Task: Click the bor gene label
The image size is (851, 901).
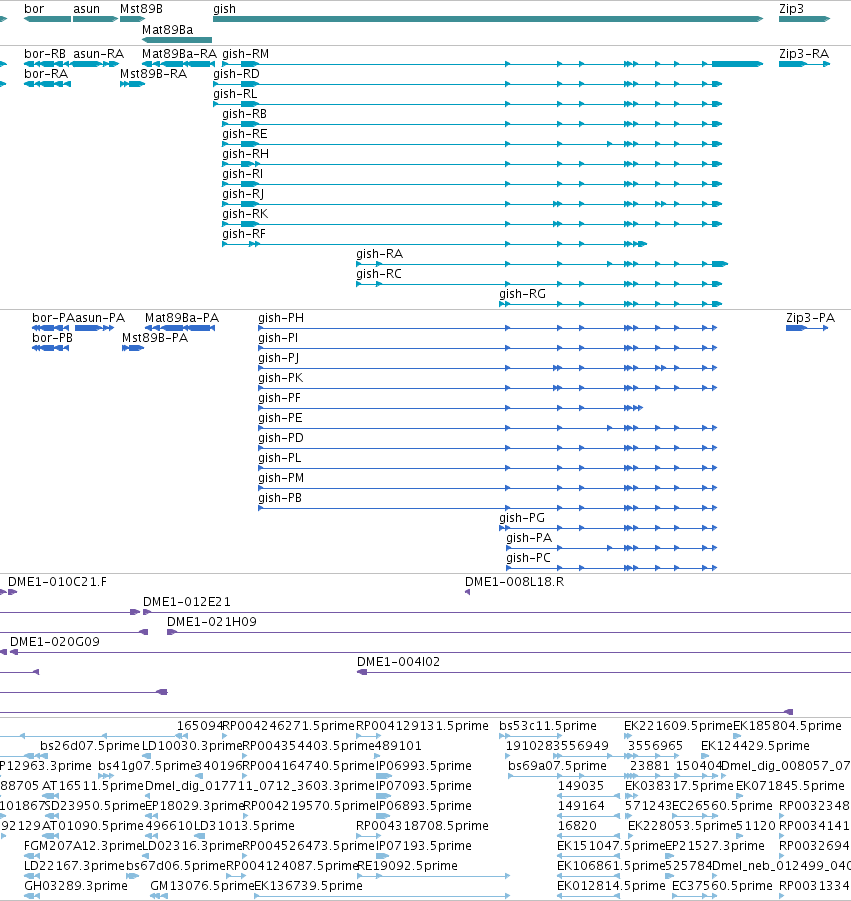Action: [x=34, y=9]
